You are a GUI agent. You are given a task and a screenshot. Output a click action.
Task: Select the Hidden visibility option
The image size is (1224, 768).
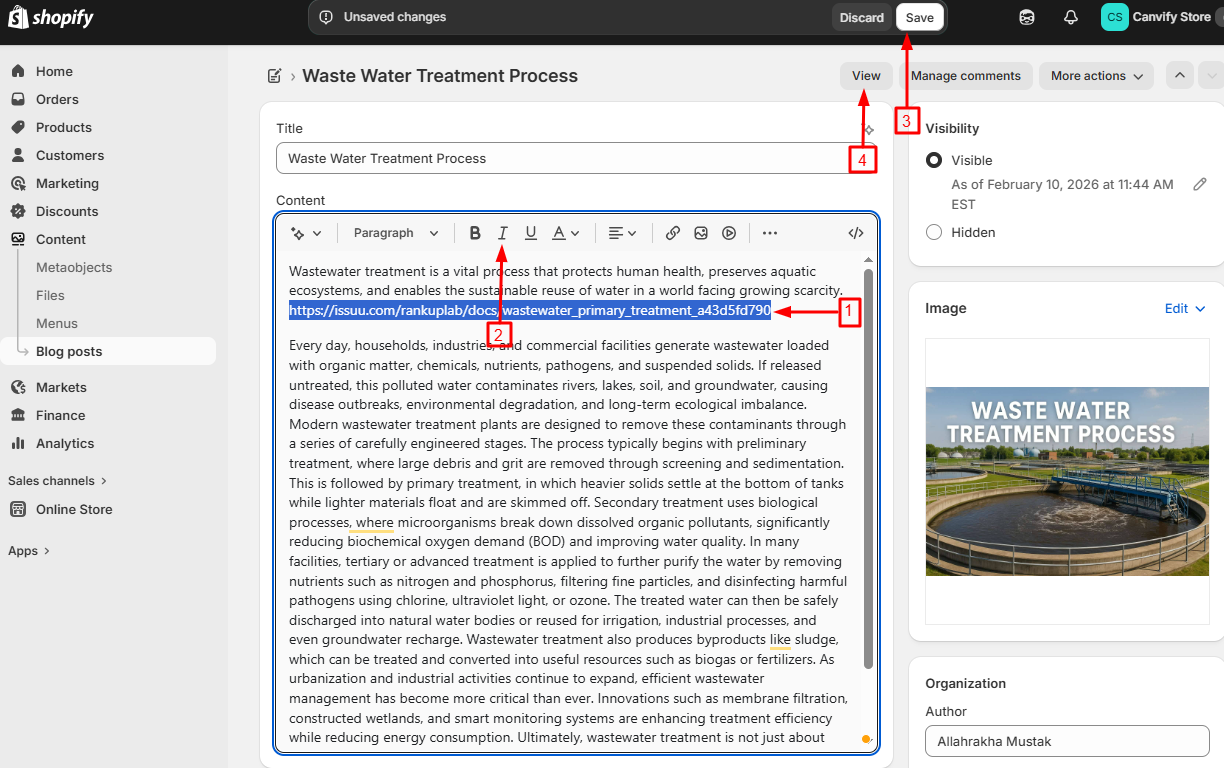click(934, 232)
